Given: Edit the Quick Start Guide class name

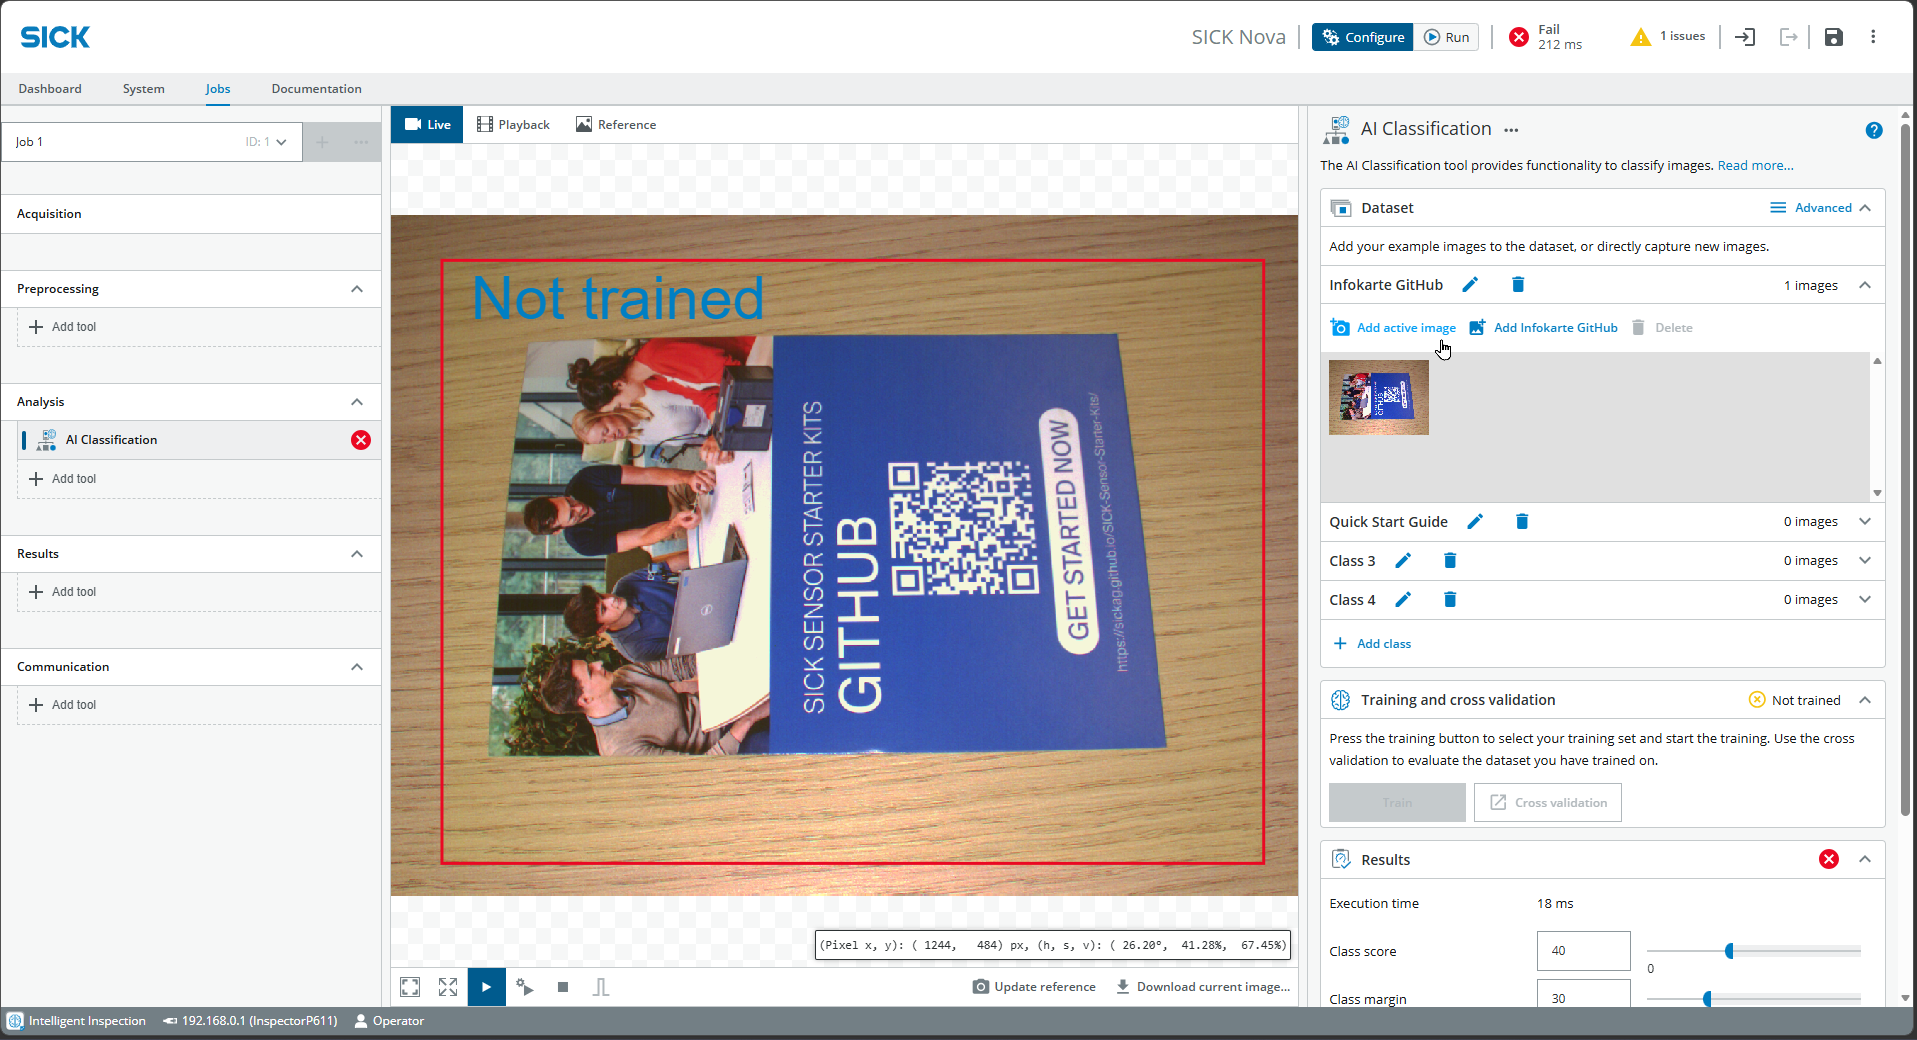Looking at the screenshot, I should pyautogui.click(x=1475, y=522).
